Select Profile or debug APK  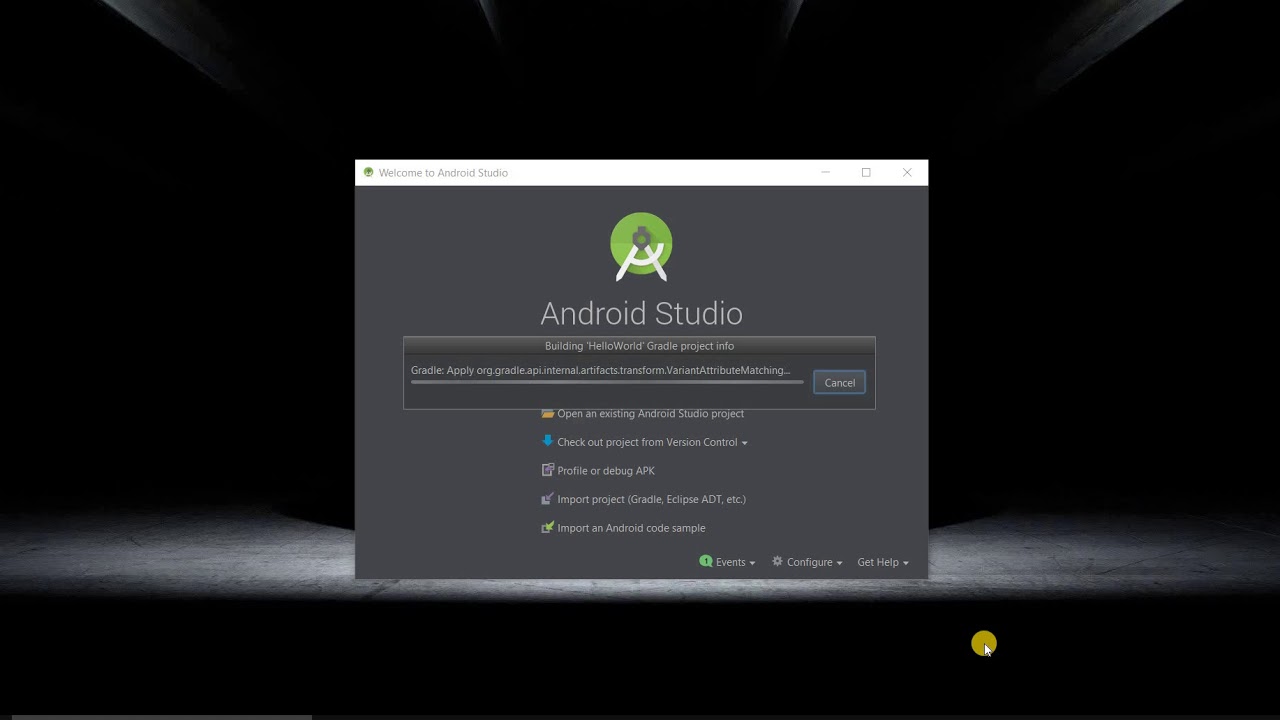click(606, 471)
